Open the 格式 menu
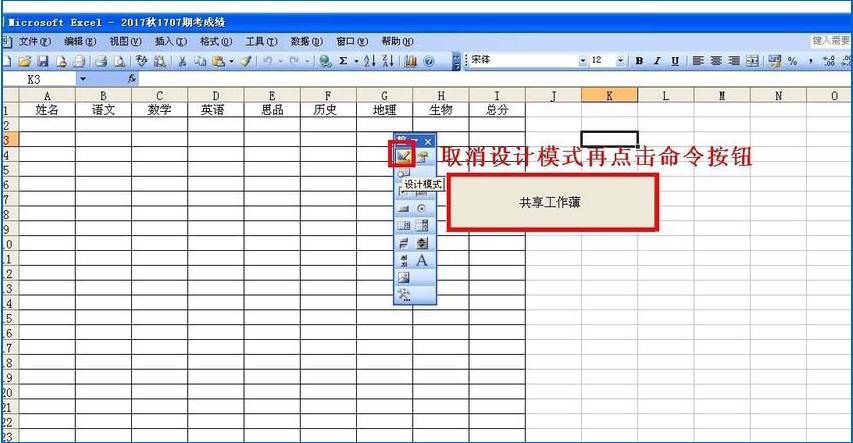Image resolution: width=853 pixels, height=443 pixels. coord(215,41)
